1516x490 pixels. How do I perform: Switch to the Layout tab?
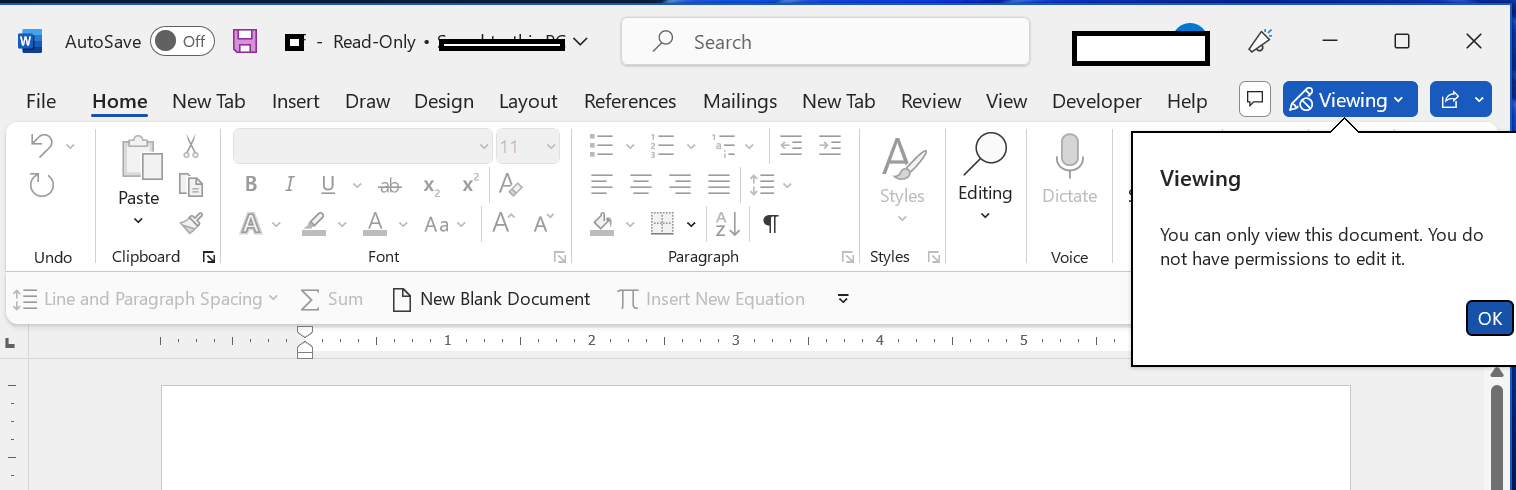point(528,101)
